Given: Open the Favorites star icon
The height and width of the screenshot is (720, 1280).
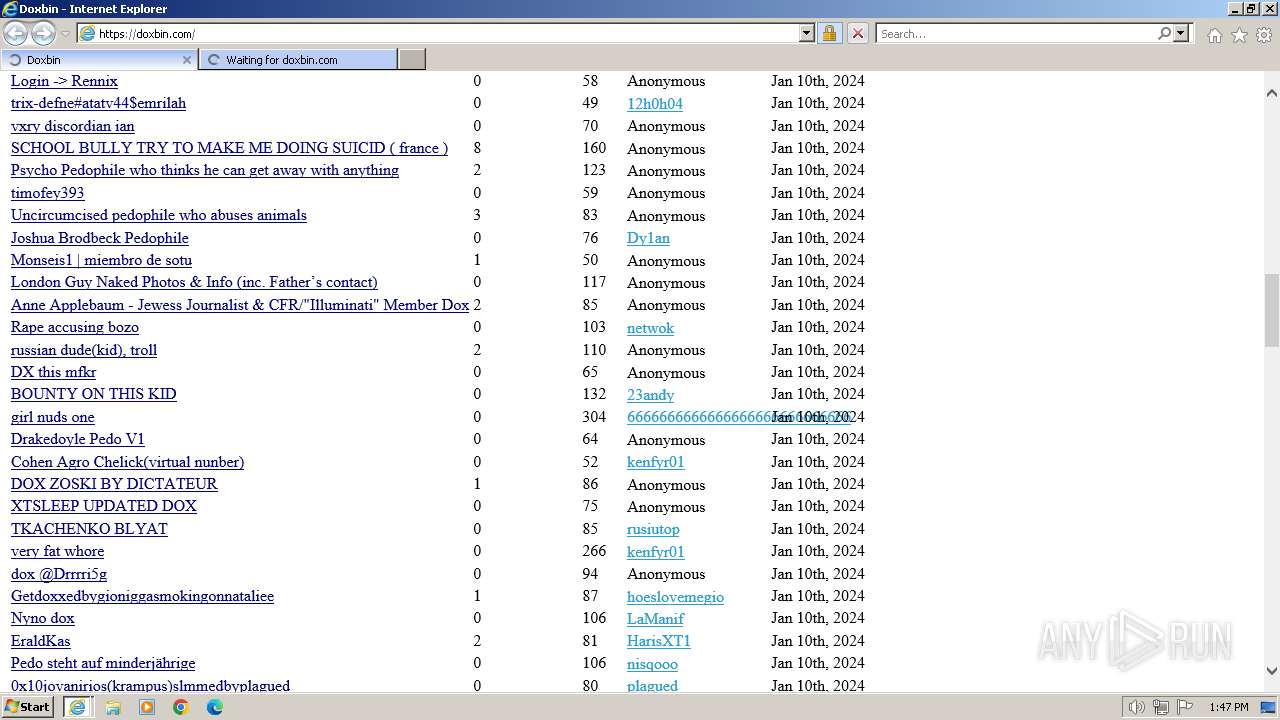Looking at the screenshot, I should pos(1239,35).
